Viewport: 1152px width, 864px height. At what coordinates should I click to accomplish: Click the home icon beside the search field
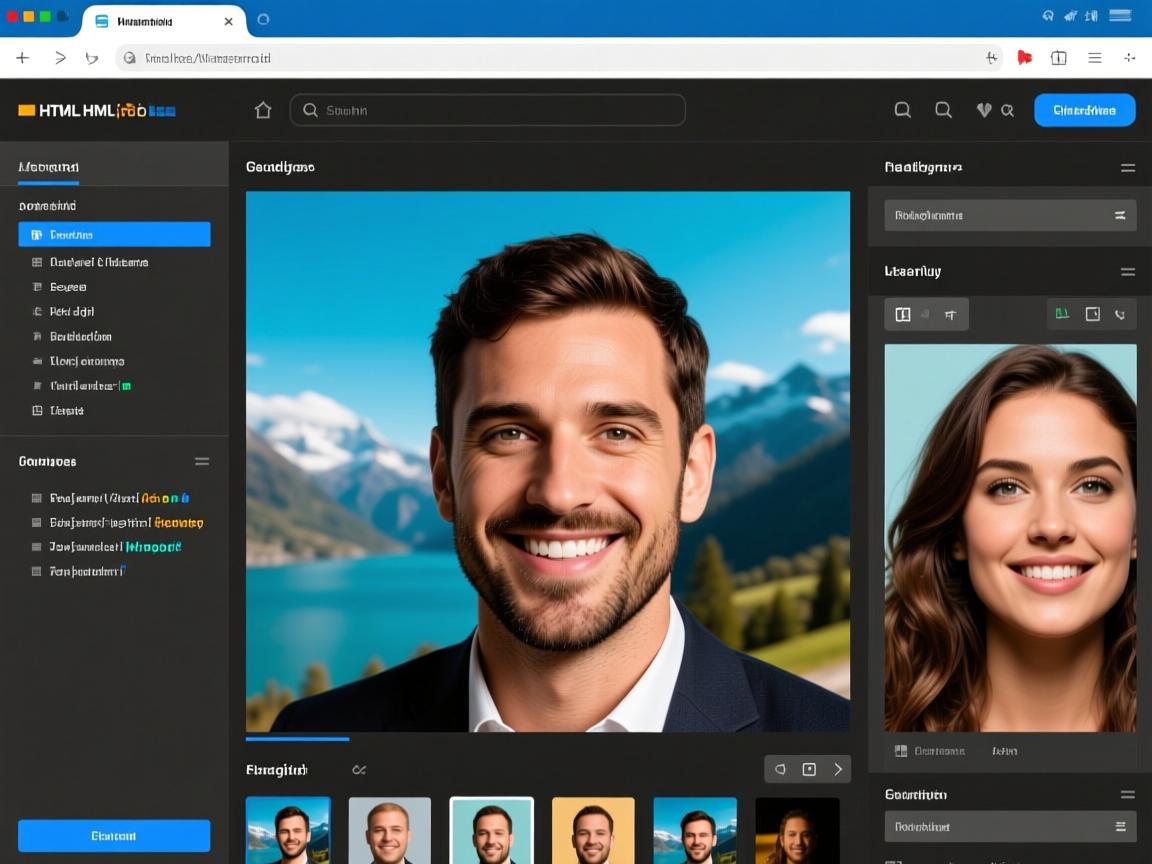(x=263, y=110)
